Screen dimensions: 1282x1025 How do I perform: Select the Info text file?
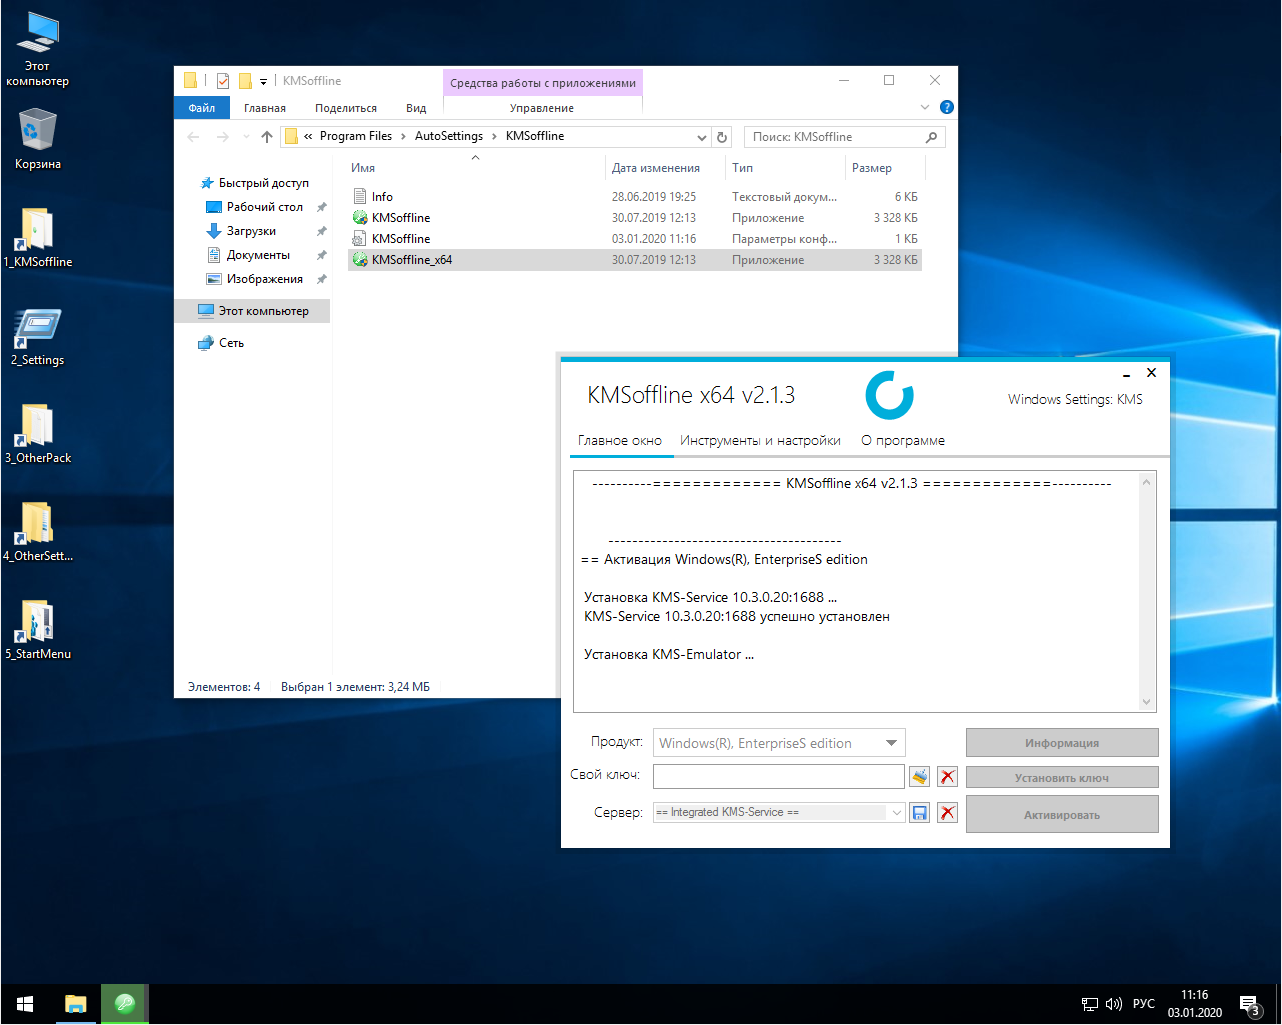634,197
